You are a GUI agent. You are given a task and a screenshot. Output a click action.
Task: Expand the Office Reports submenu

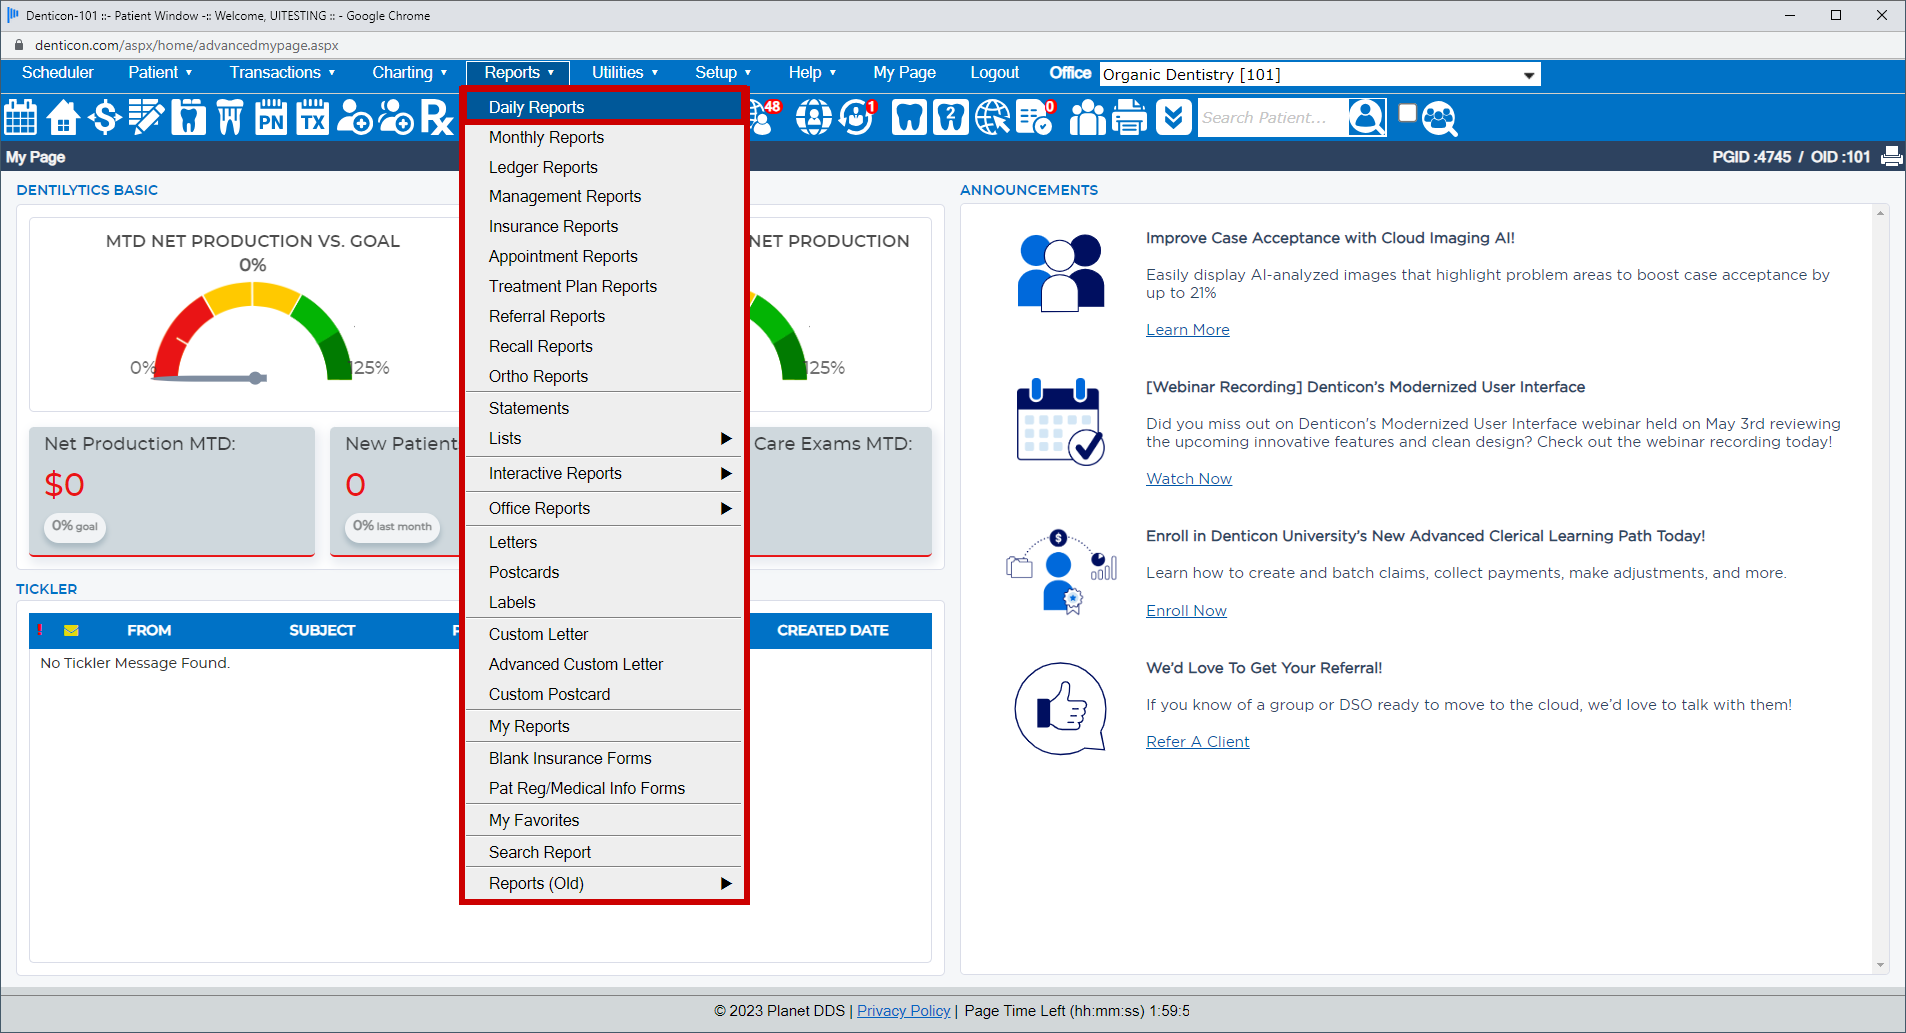pos(604,509)
